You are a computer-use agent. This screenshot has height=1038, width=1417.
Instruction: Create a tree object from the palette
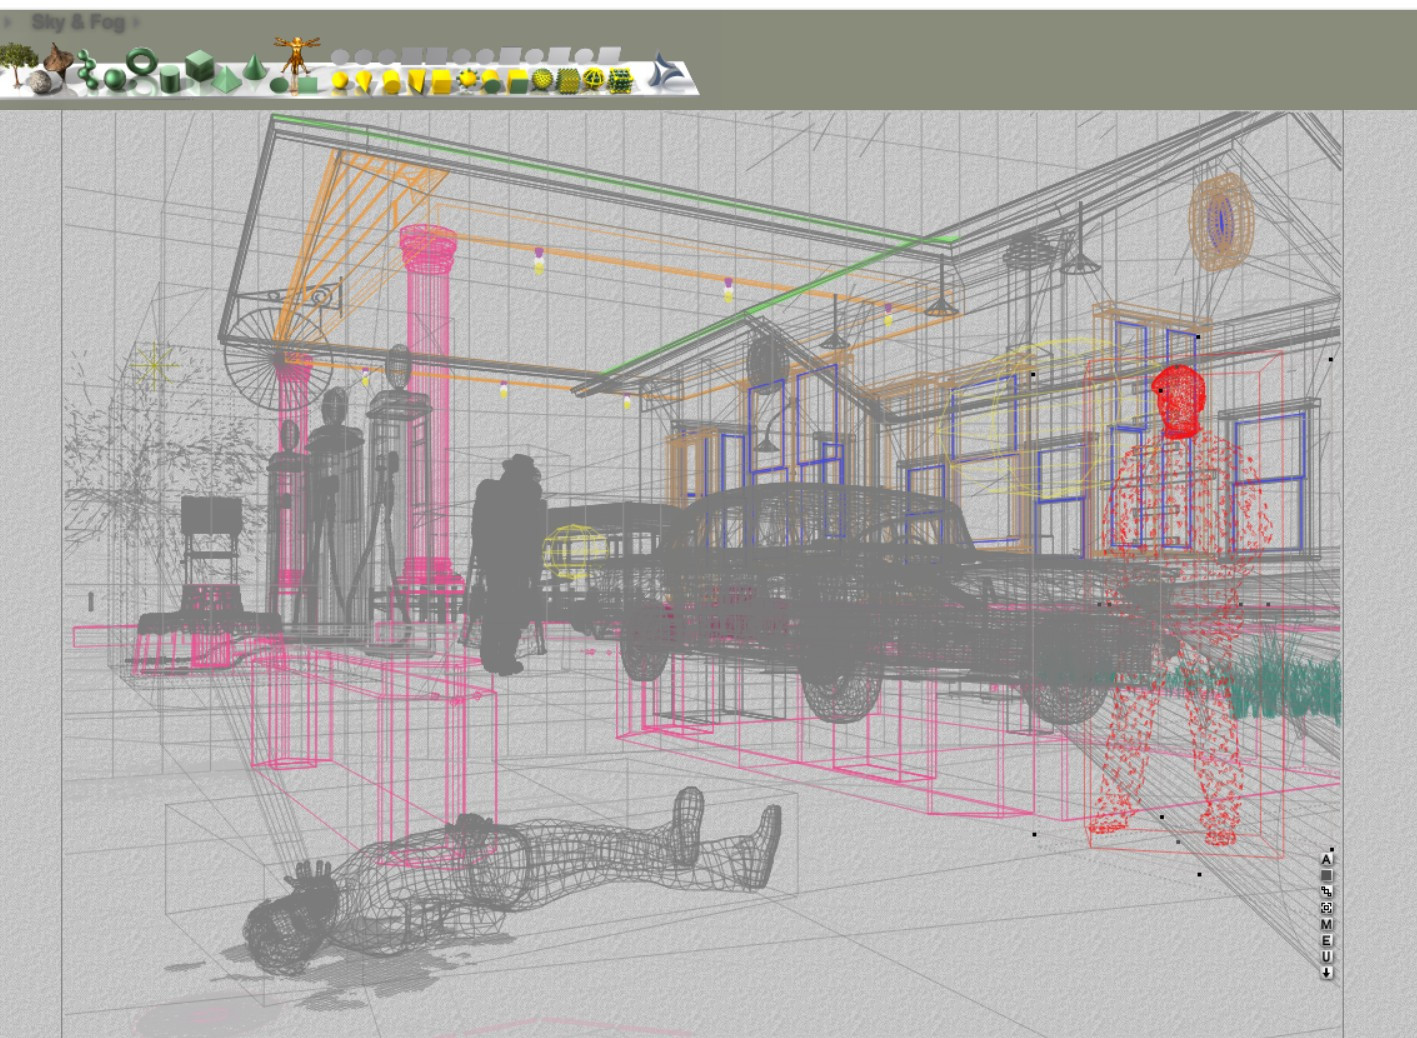pyautogui.click(x=15, y=65)
